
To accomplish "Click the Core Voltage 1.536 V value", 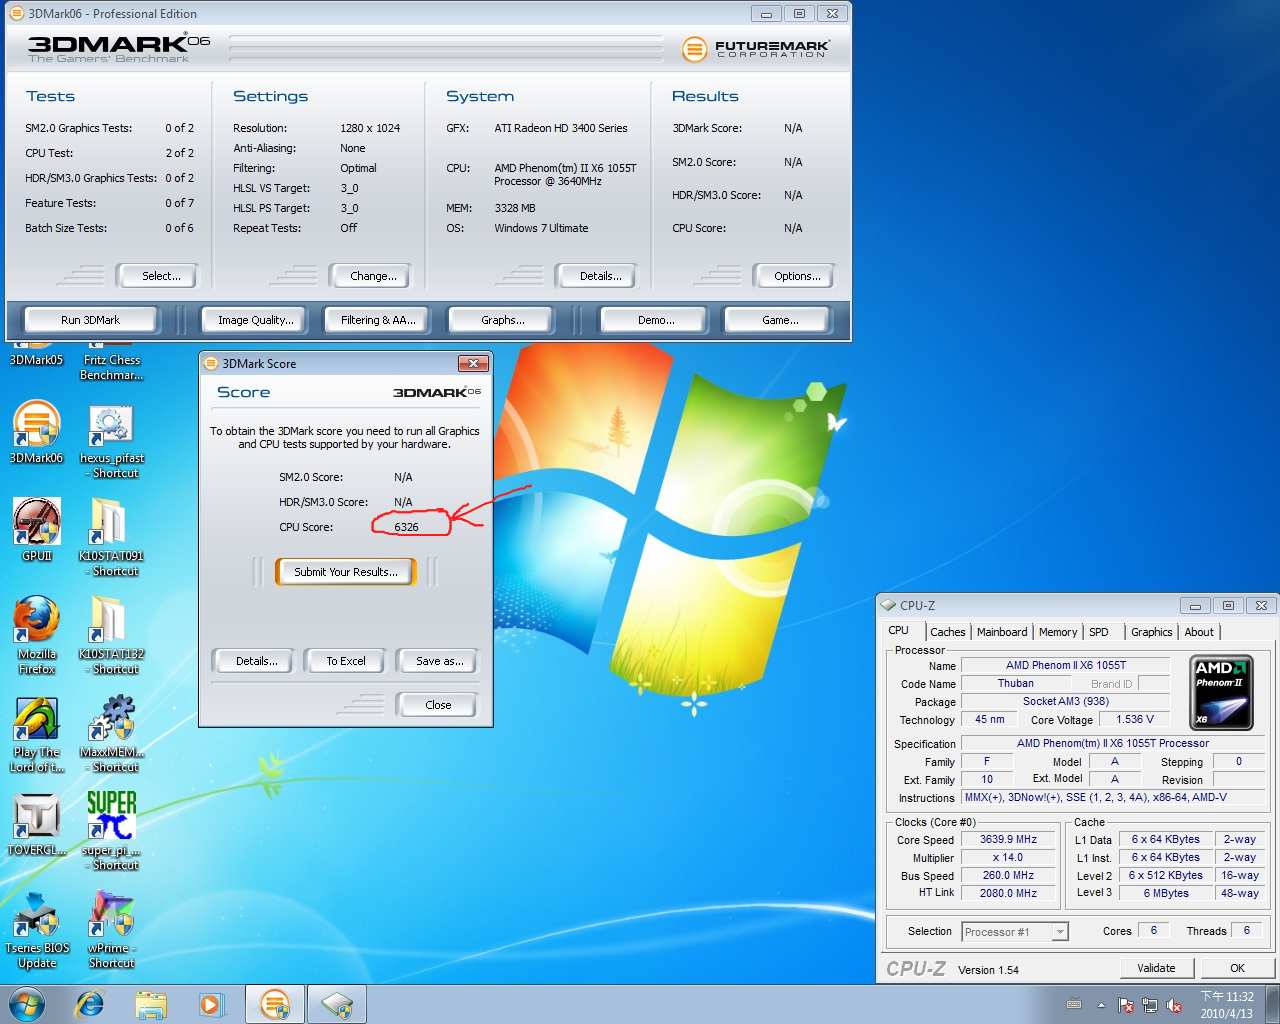I will point(1135,719).
